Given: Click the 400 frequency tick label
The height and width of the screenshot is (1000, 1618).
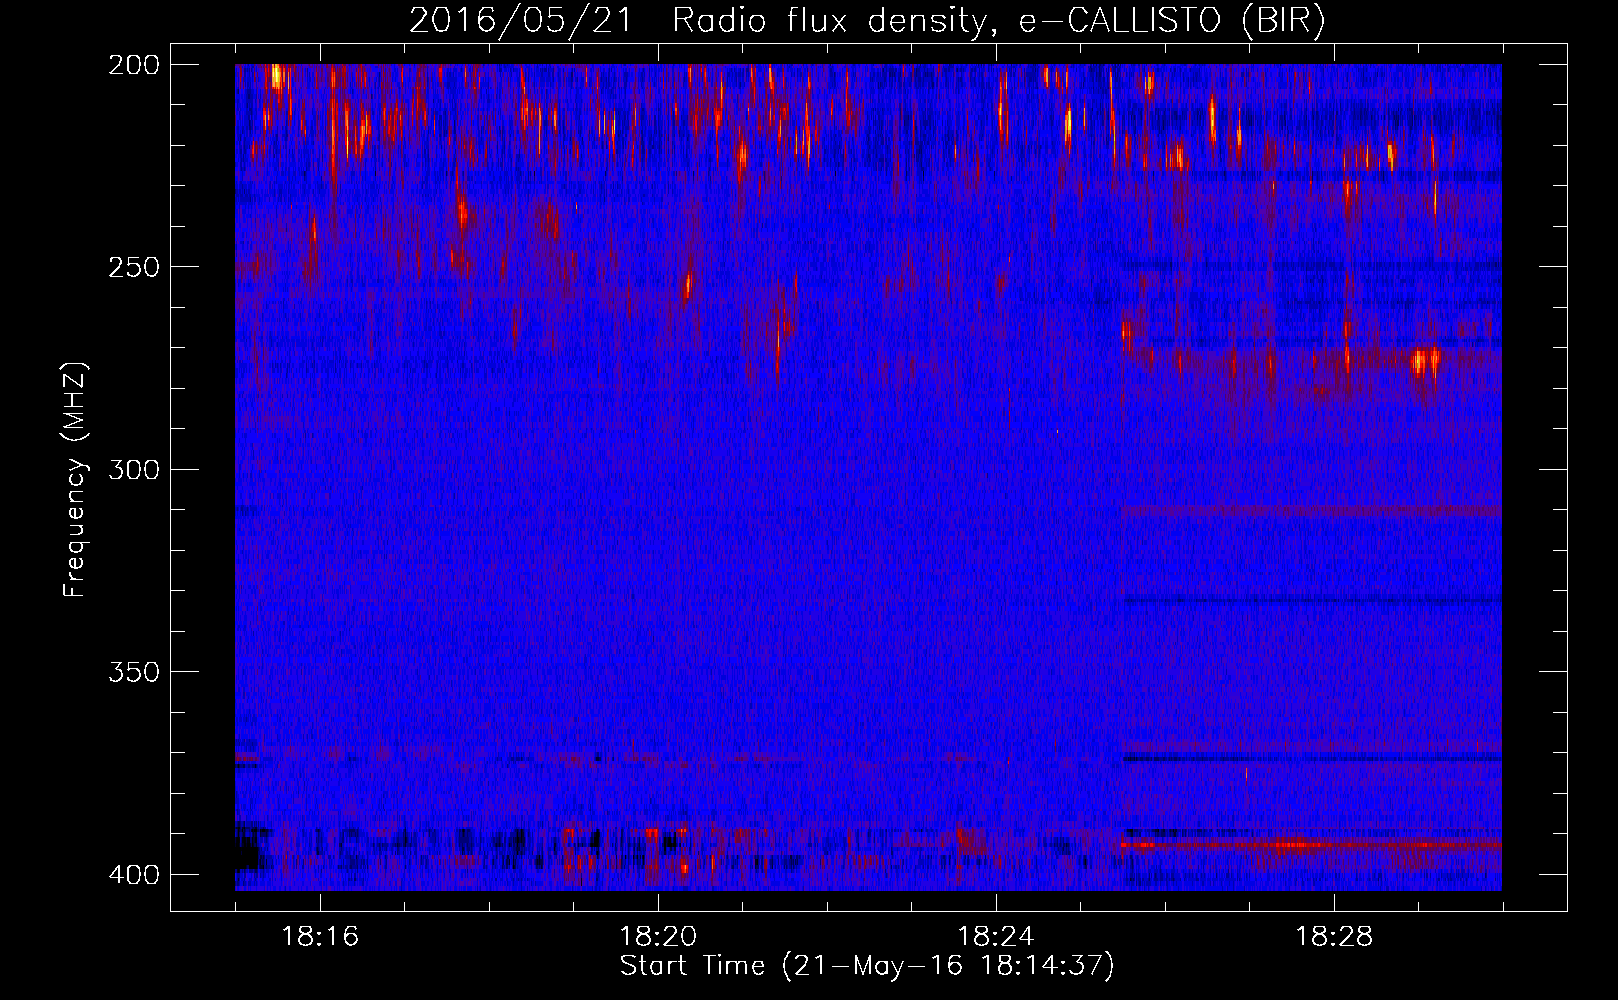Looking at the screenshot, I should [134, 875].
